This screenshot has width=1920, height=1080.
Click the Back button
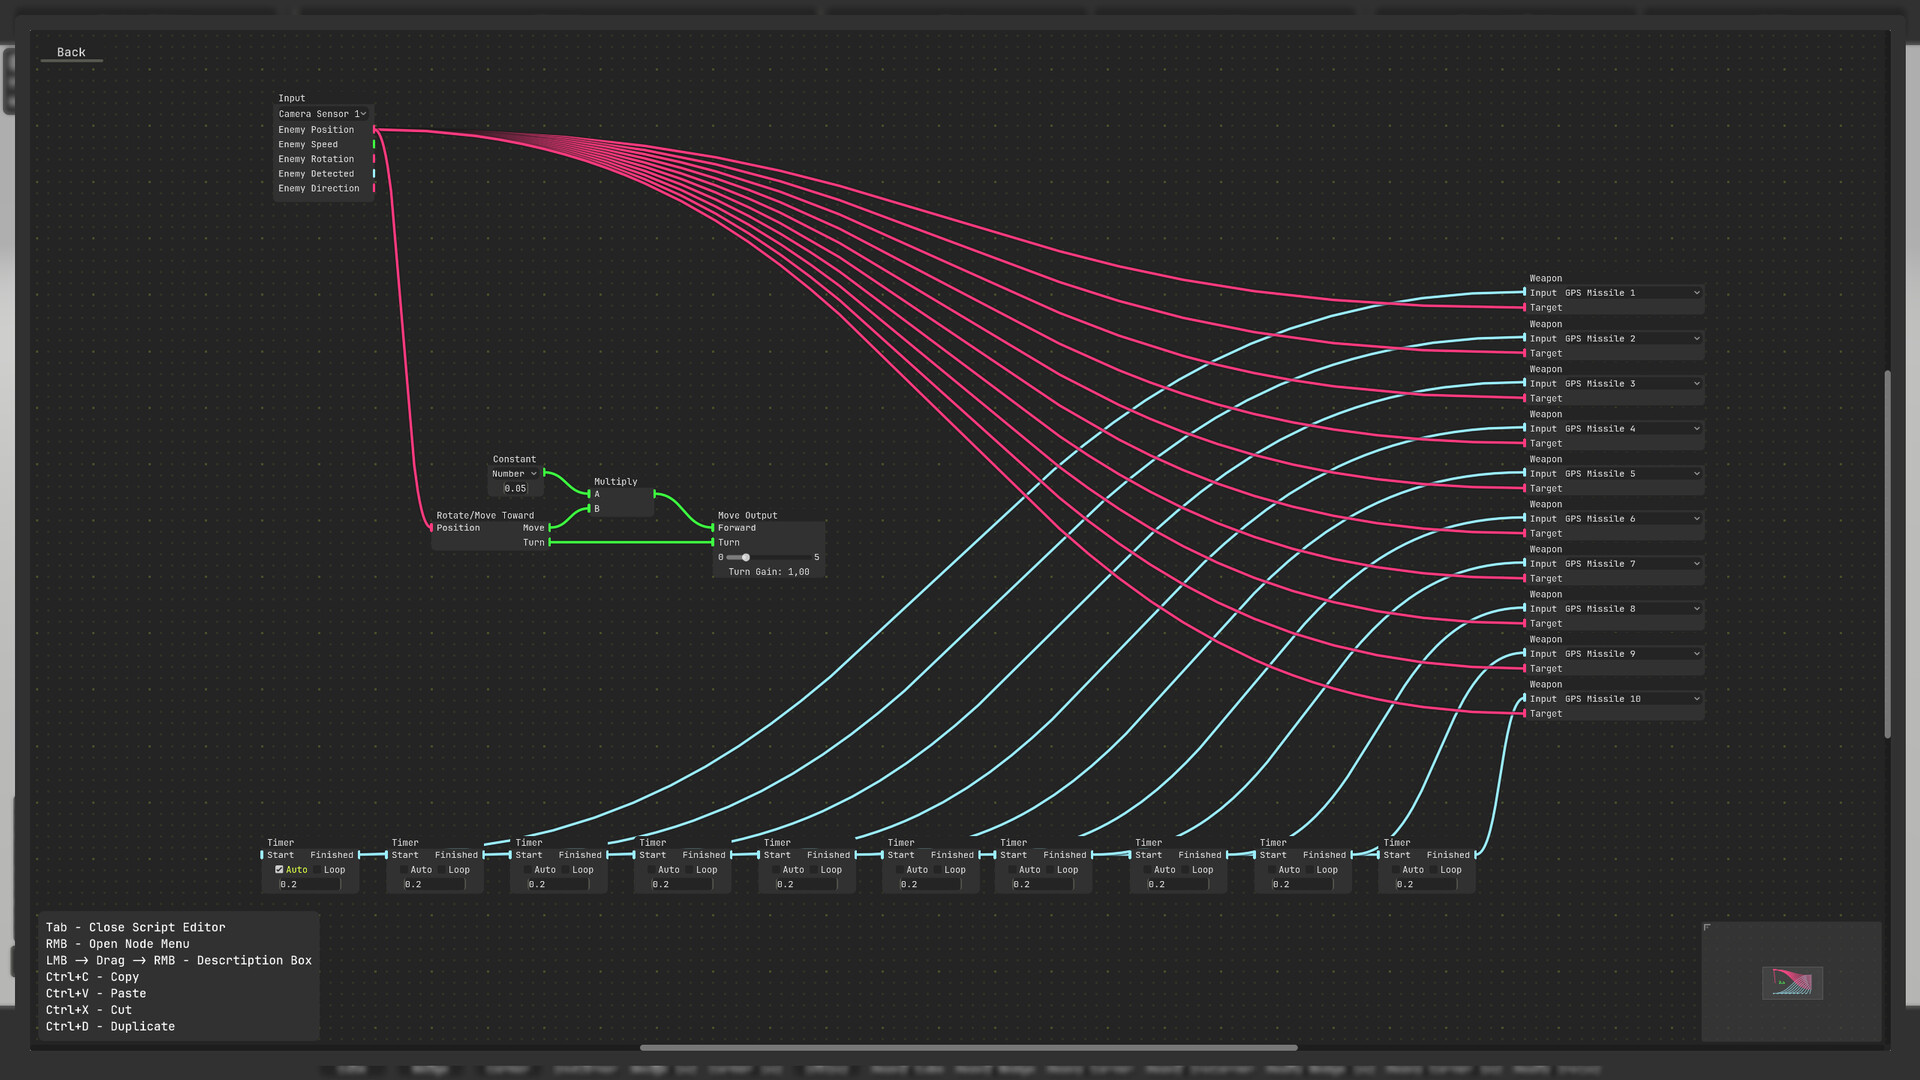coord(71,52)
